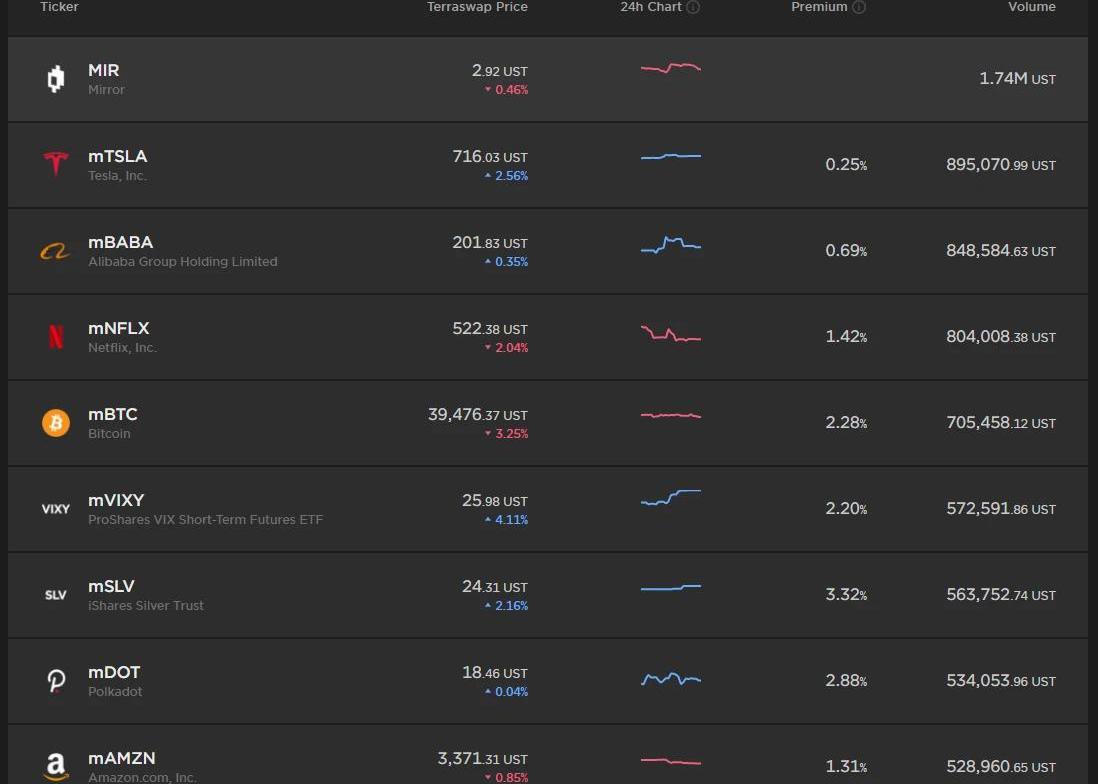Click the Tesla logo icon

[x=56, y=165]
